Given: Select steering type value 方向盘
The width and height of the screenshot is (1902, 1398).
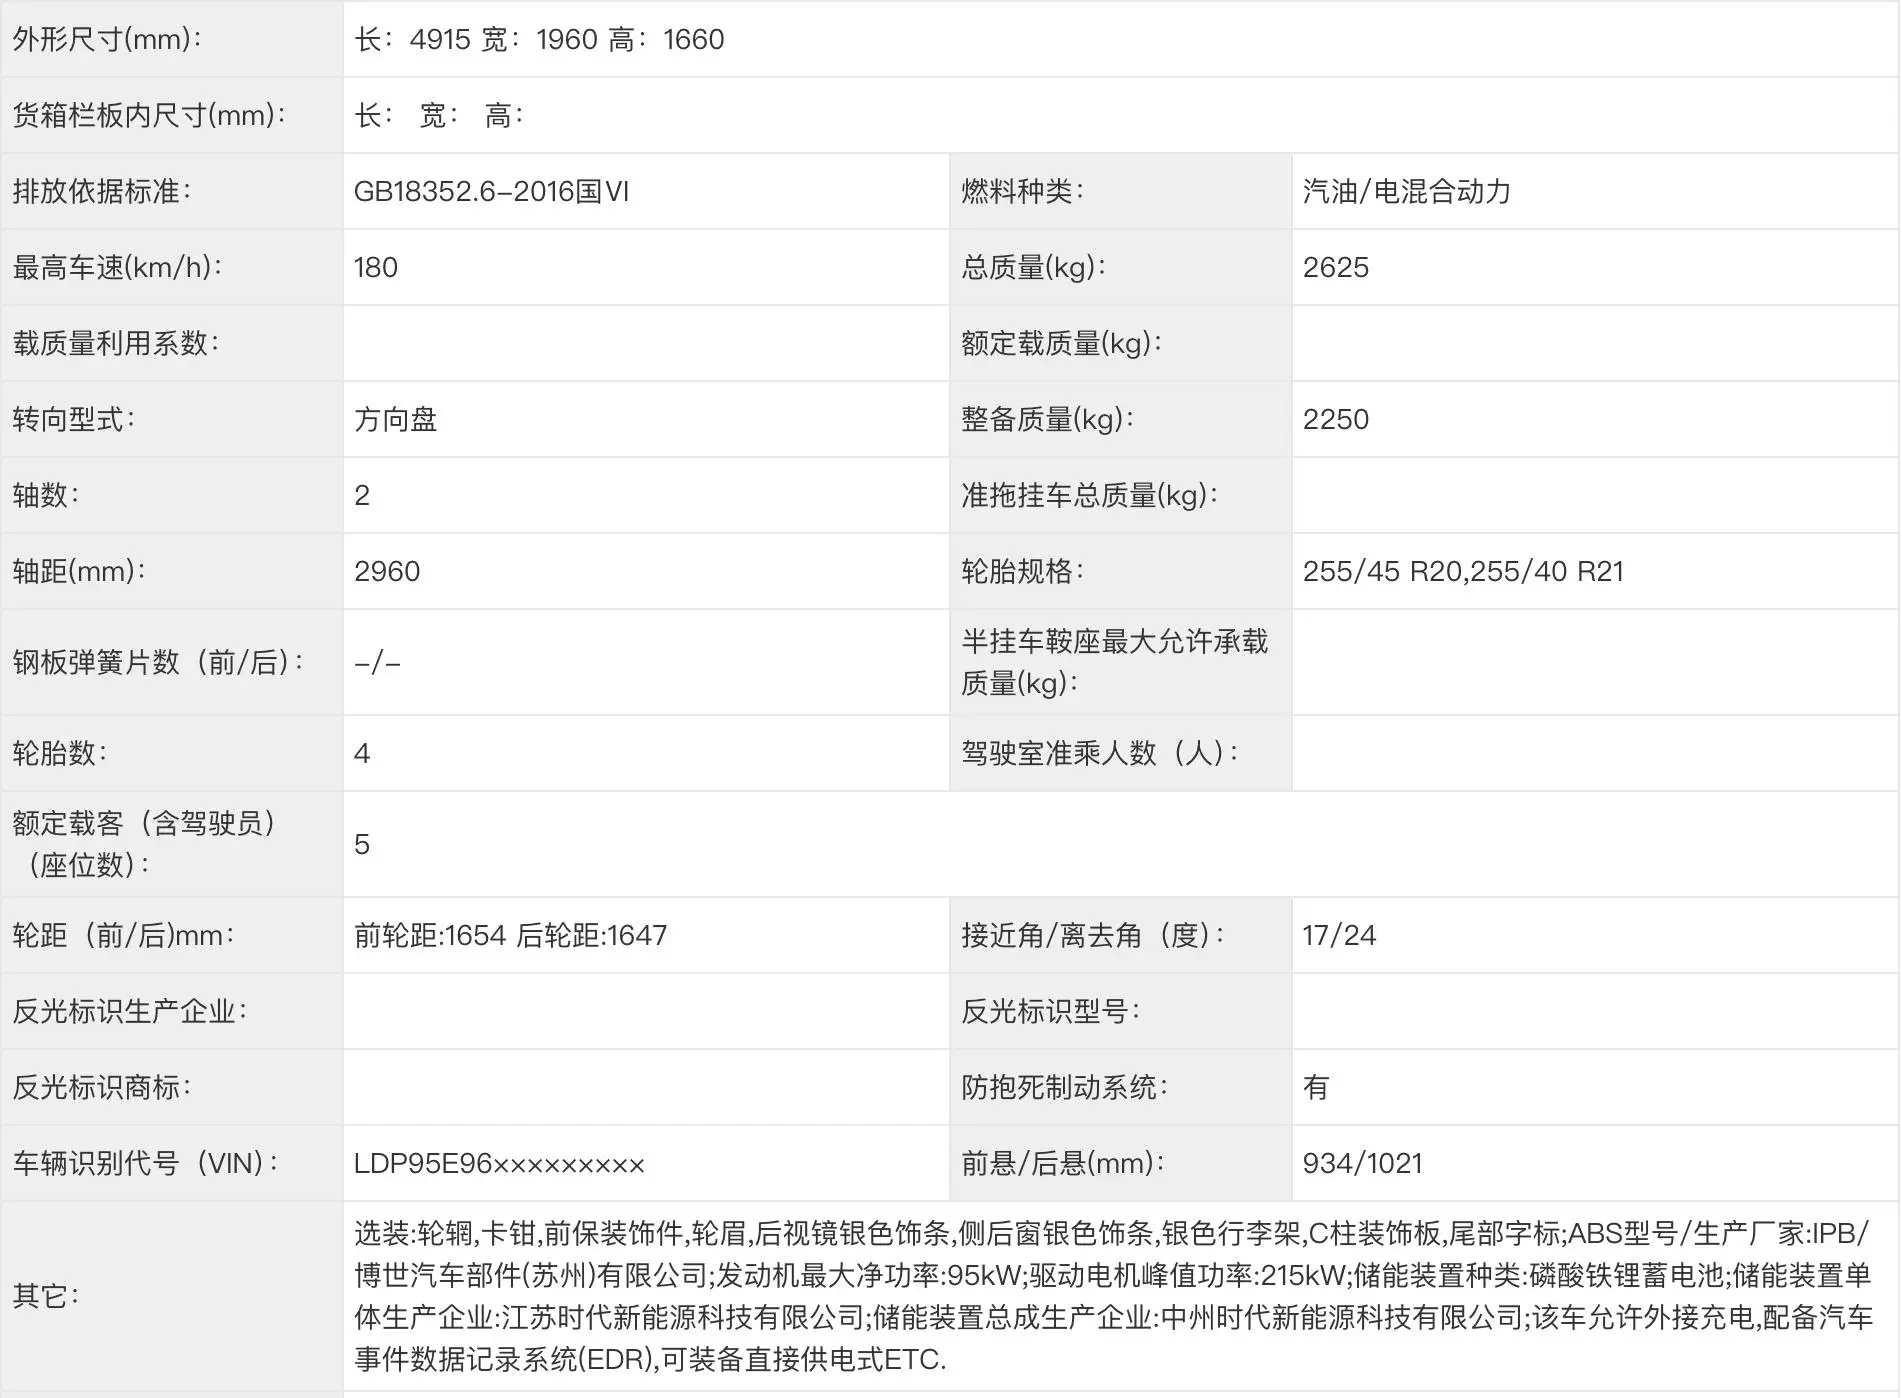Looking at the screenshot, I should tap(396, 419).
